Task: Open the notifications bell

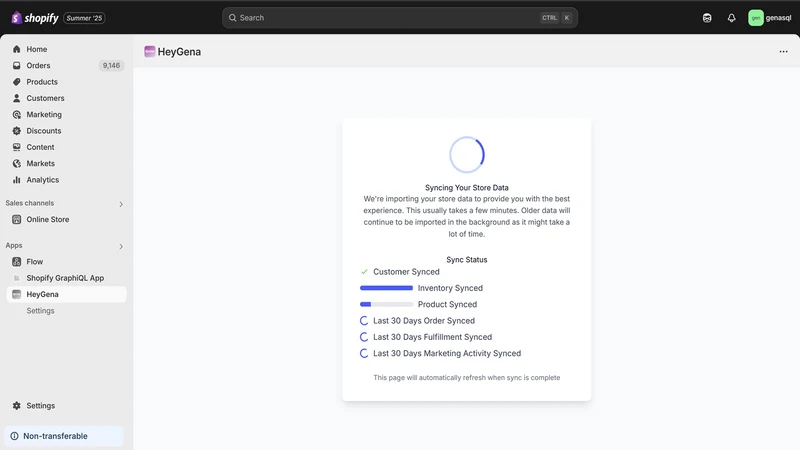Action: tap(731, 18)
